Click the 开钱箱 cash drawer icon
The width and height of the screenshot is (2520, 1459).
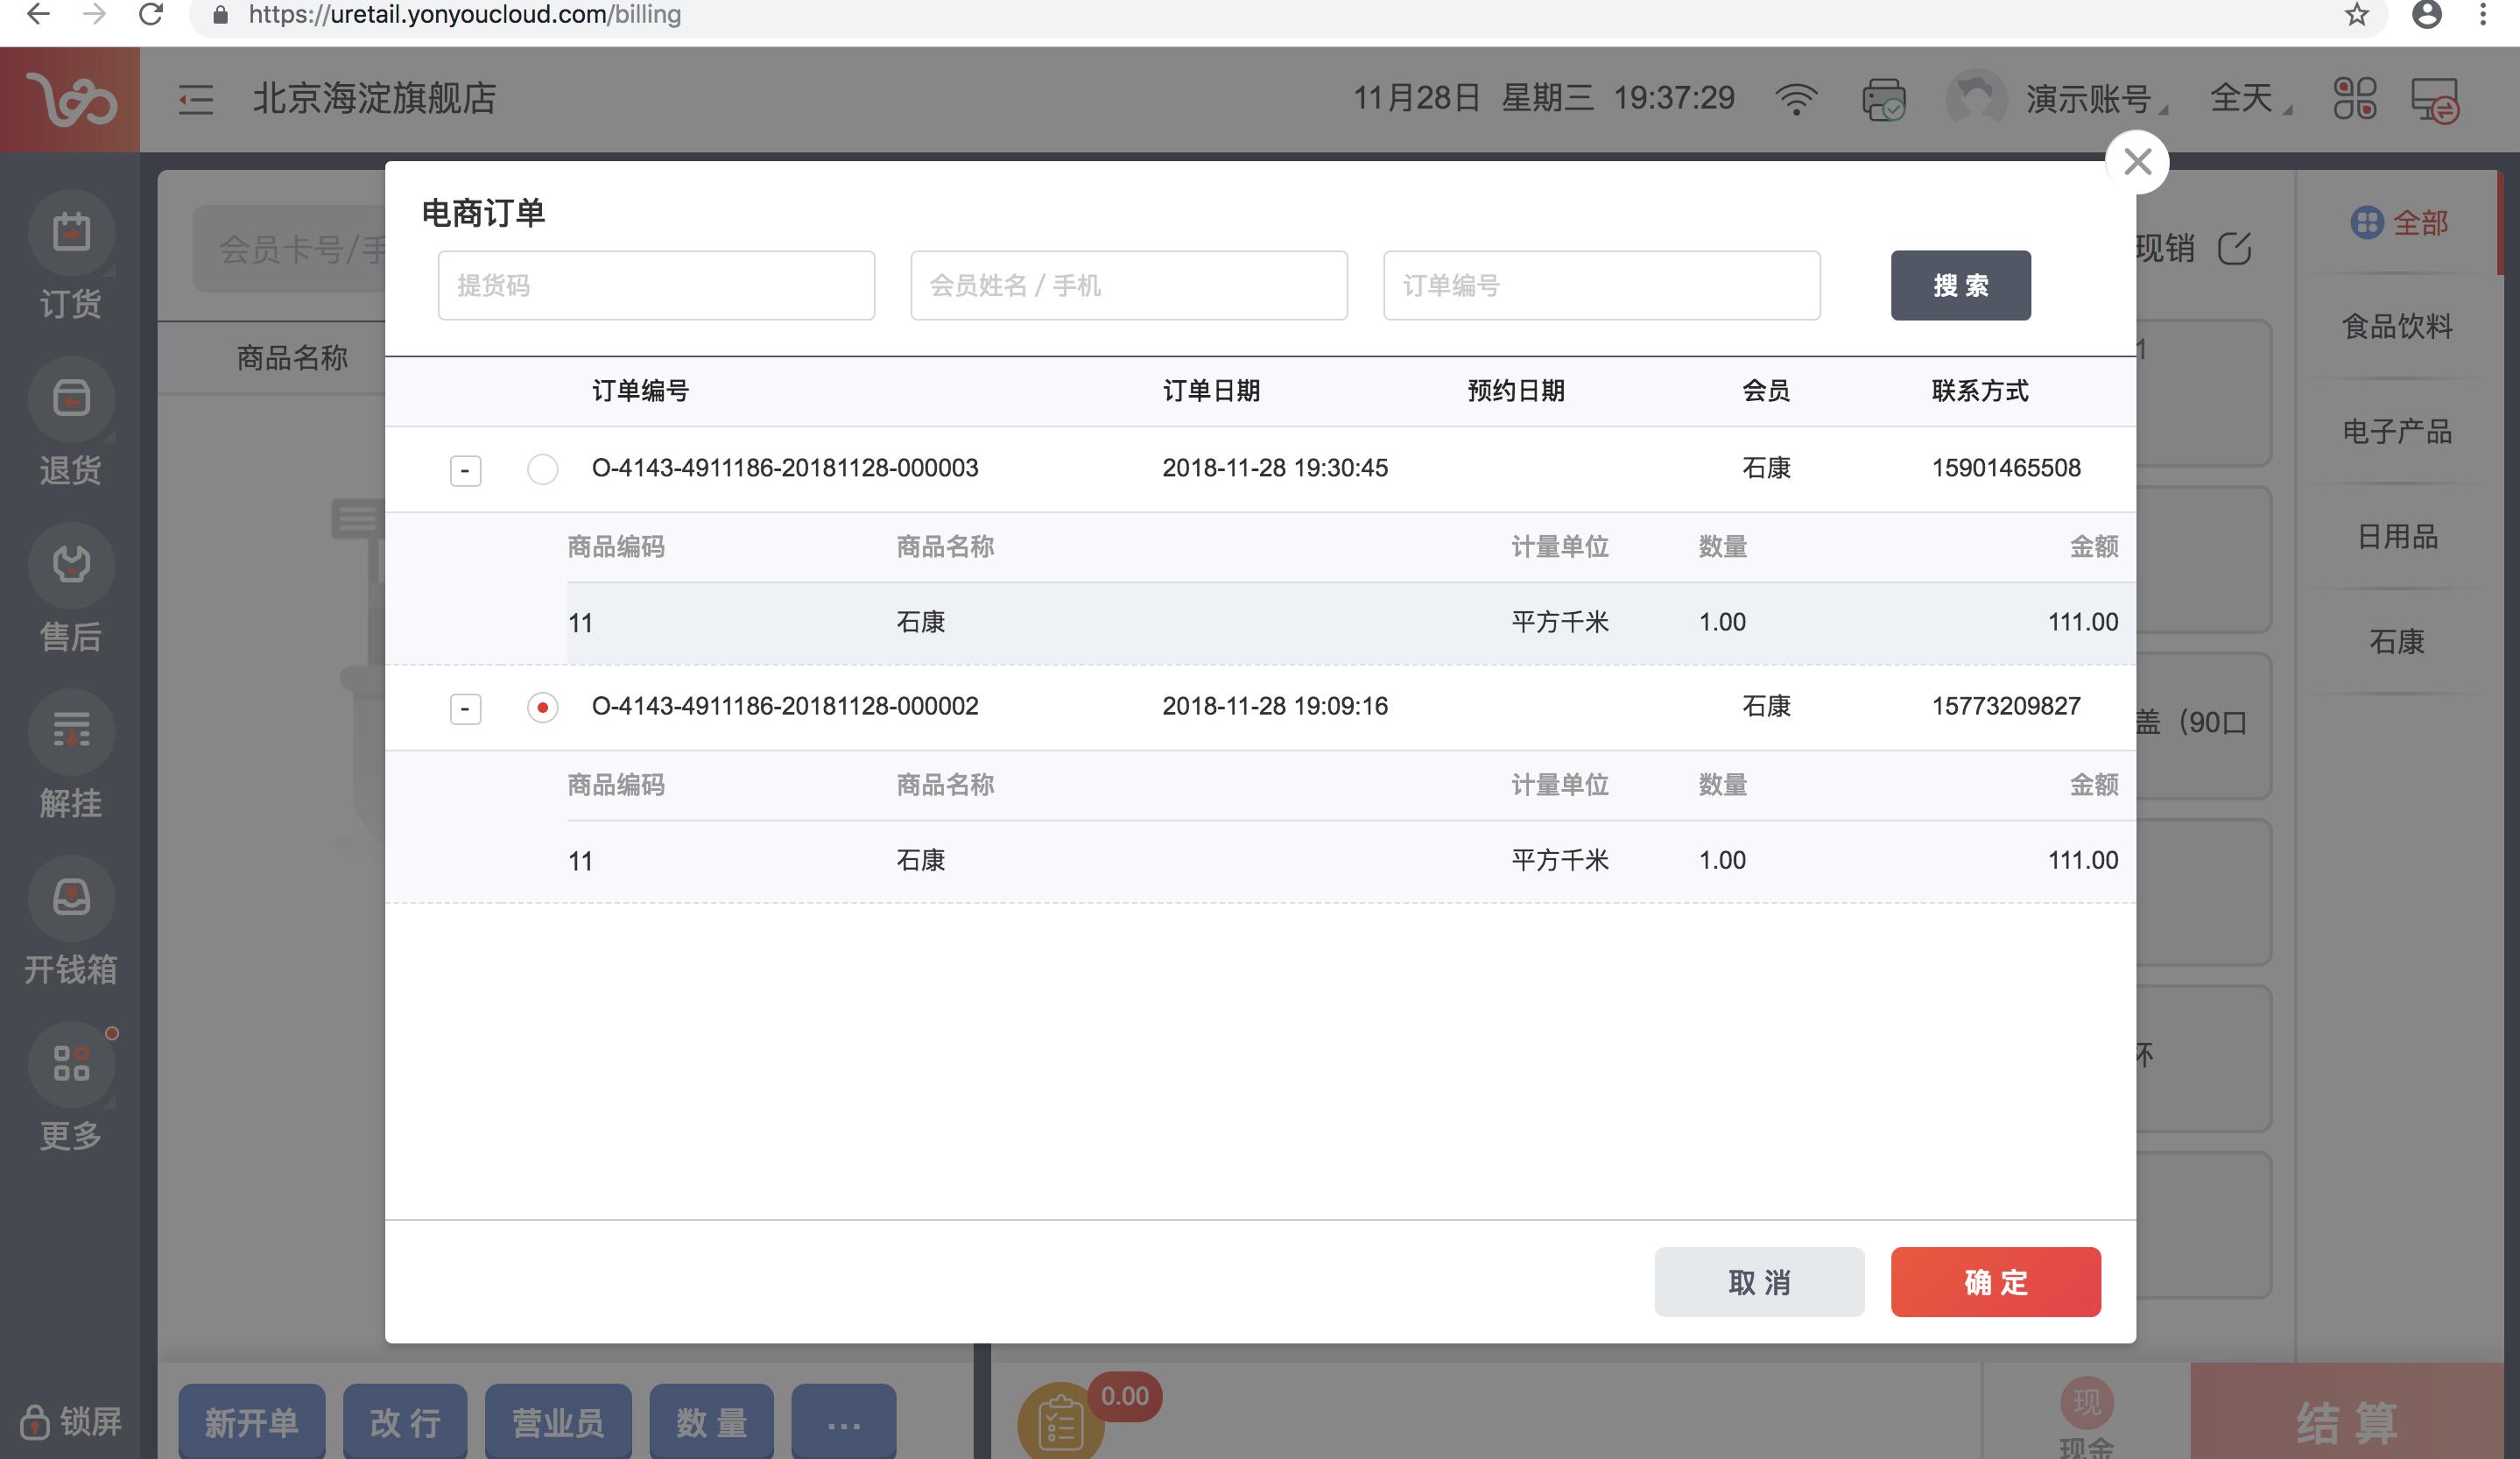71,897
